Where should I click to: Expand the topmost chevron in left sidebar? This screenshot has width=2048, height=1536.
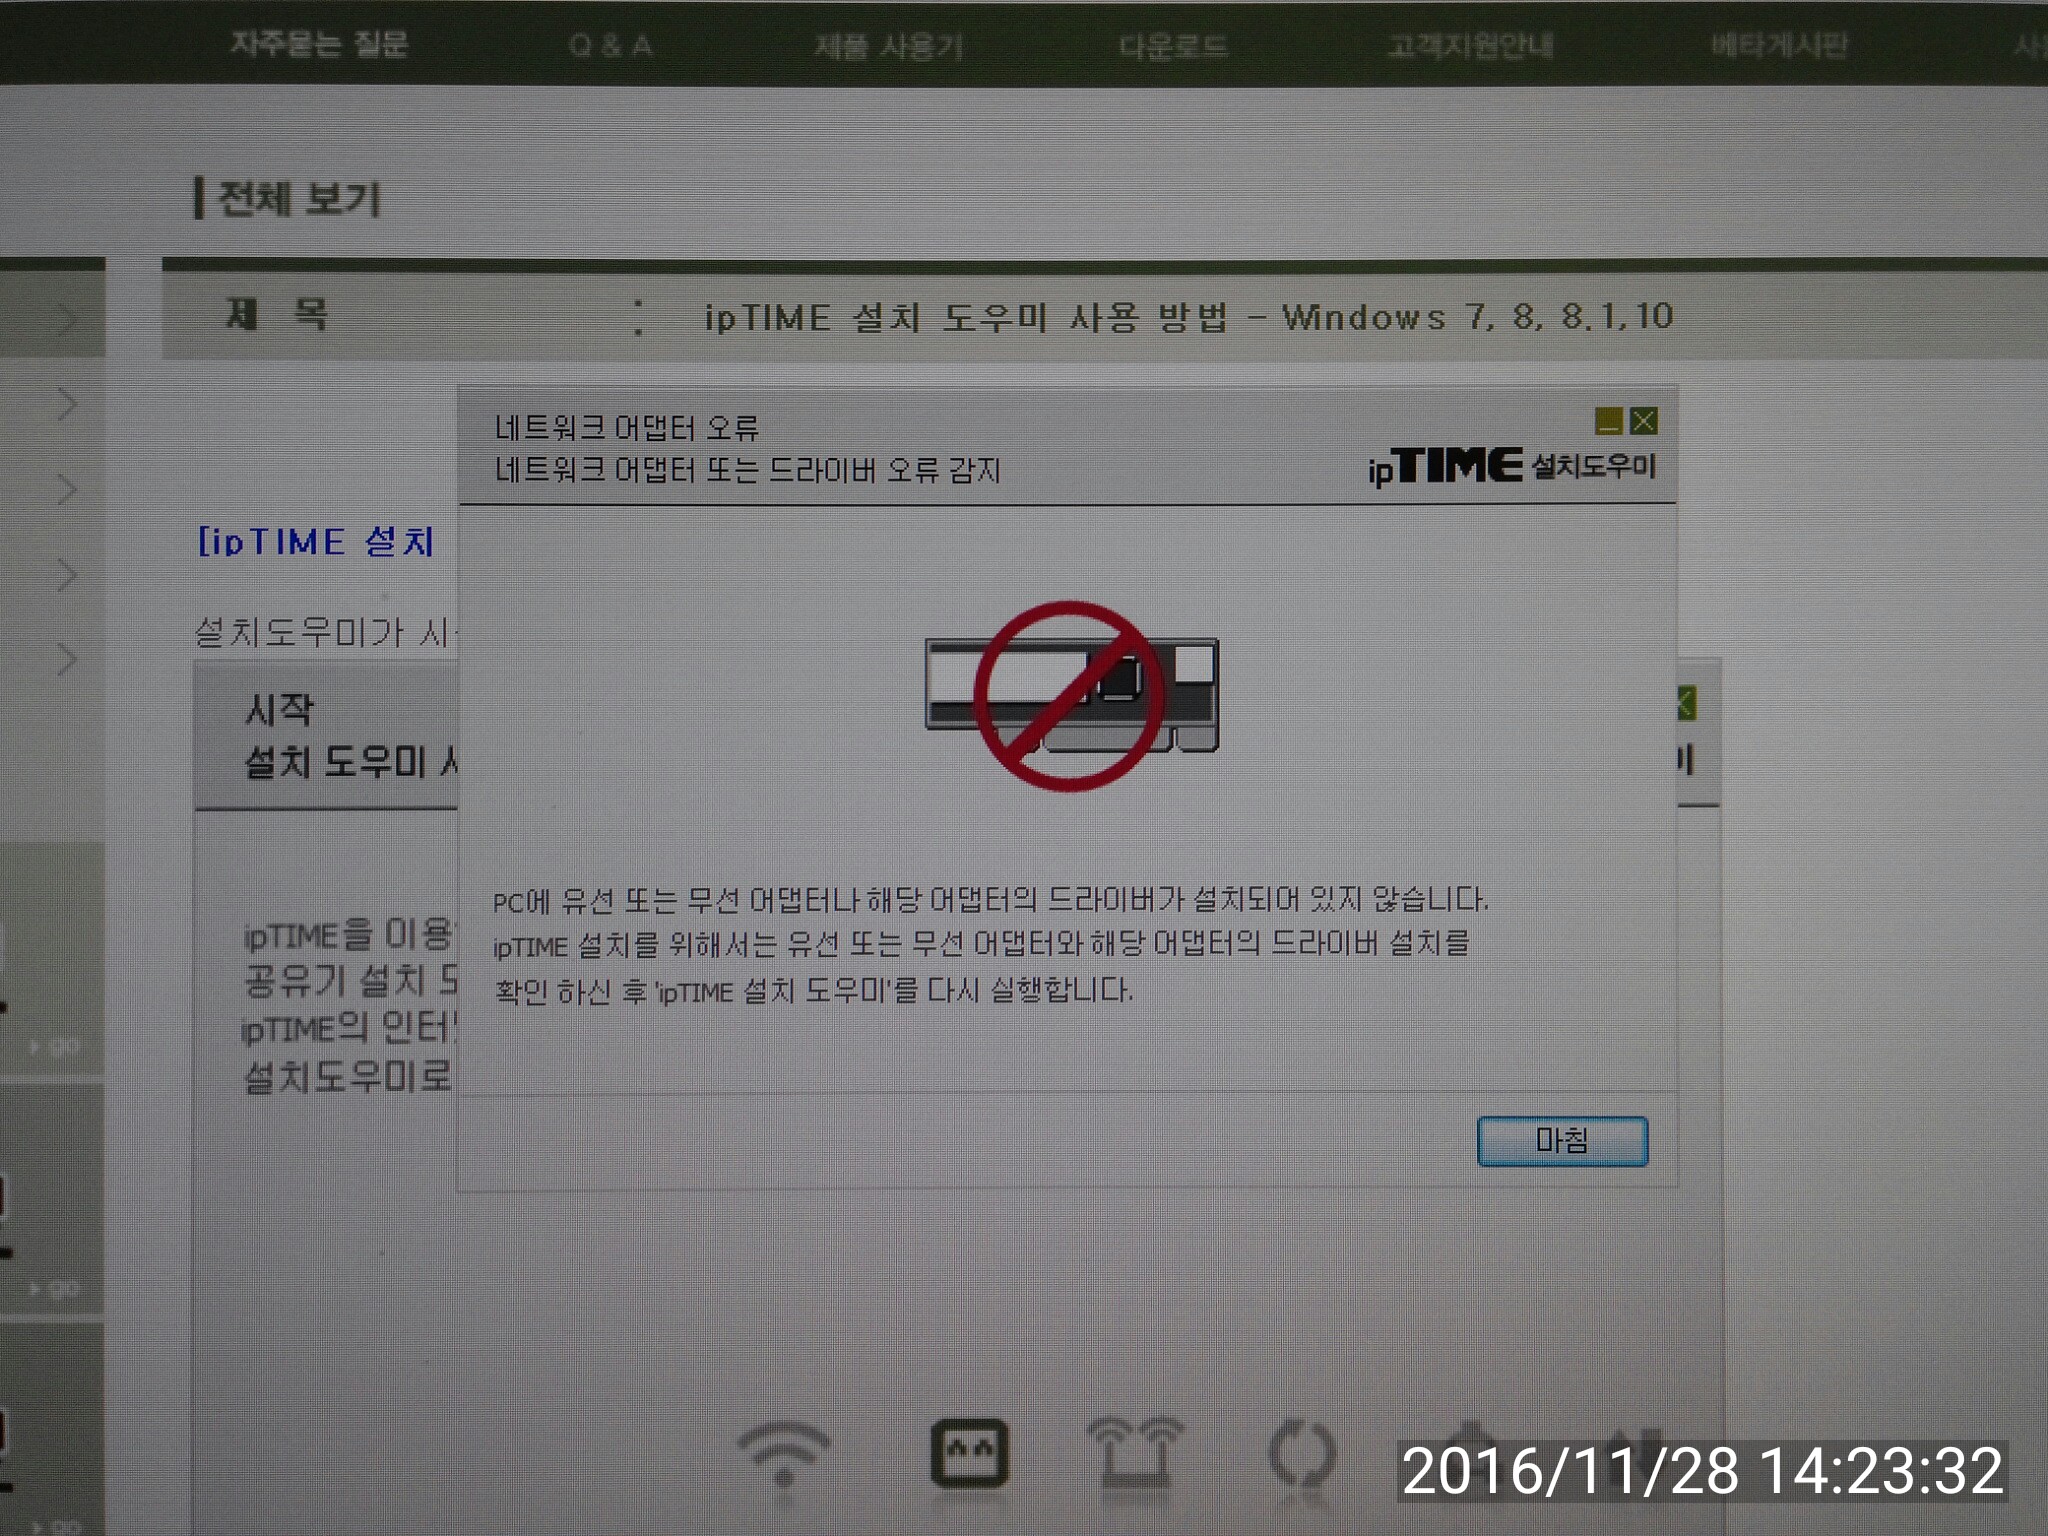pyautogui.click(x=67, y=319)
